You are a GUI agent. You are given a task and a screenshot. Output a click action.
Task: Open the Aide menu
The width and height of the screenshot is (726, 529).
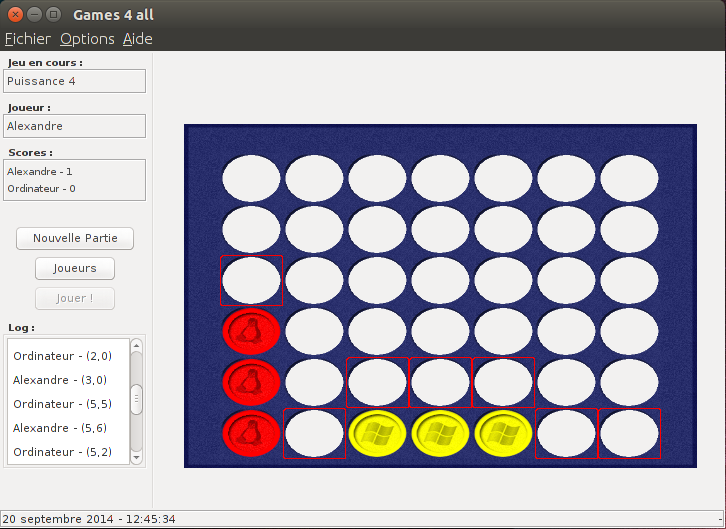click(x=138, y=39)
